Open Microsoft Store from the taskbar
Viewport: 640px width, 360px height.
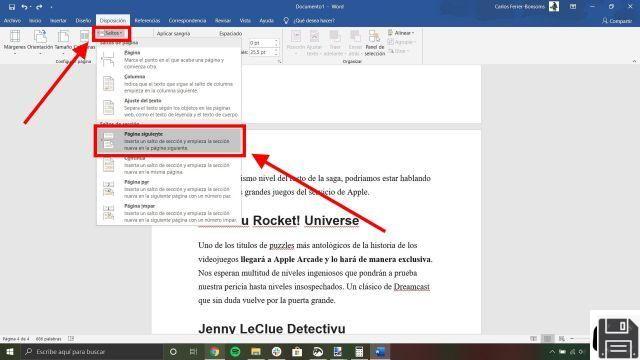coord(297,351)
